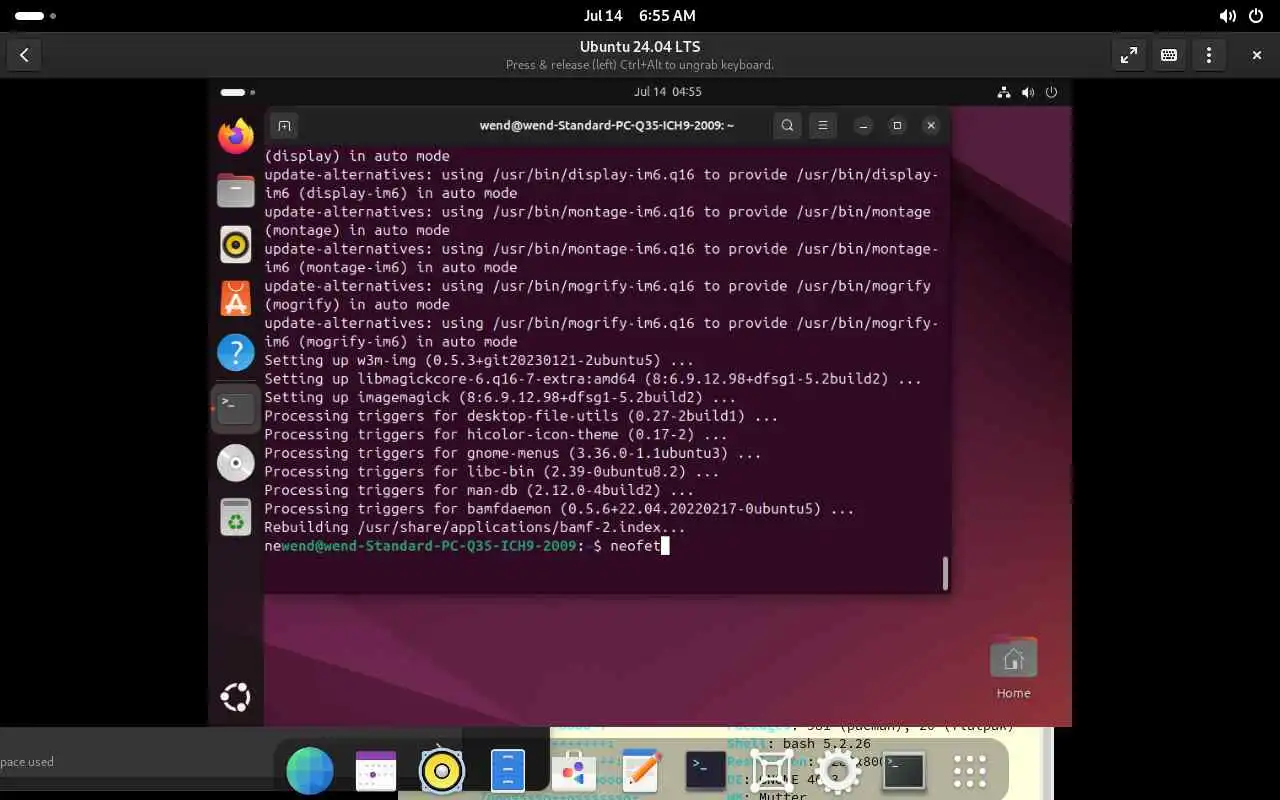The height and width of the screenshot is (800, 1280).
Task: Open new tab in terminal window
Action: pos(284,125)
